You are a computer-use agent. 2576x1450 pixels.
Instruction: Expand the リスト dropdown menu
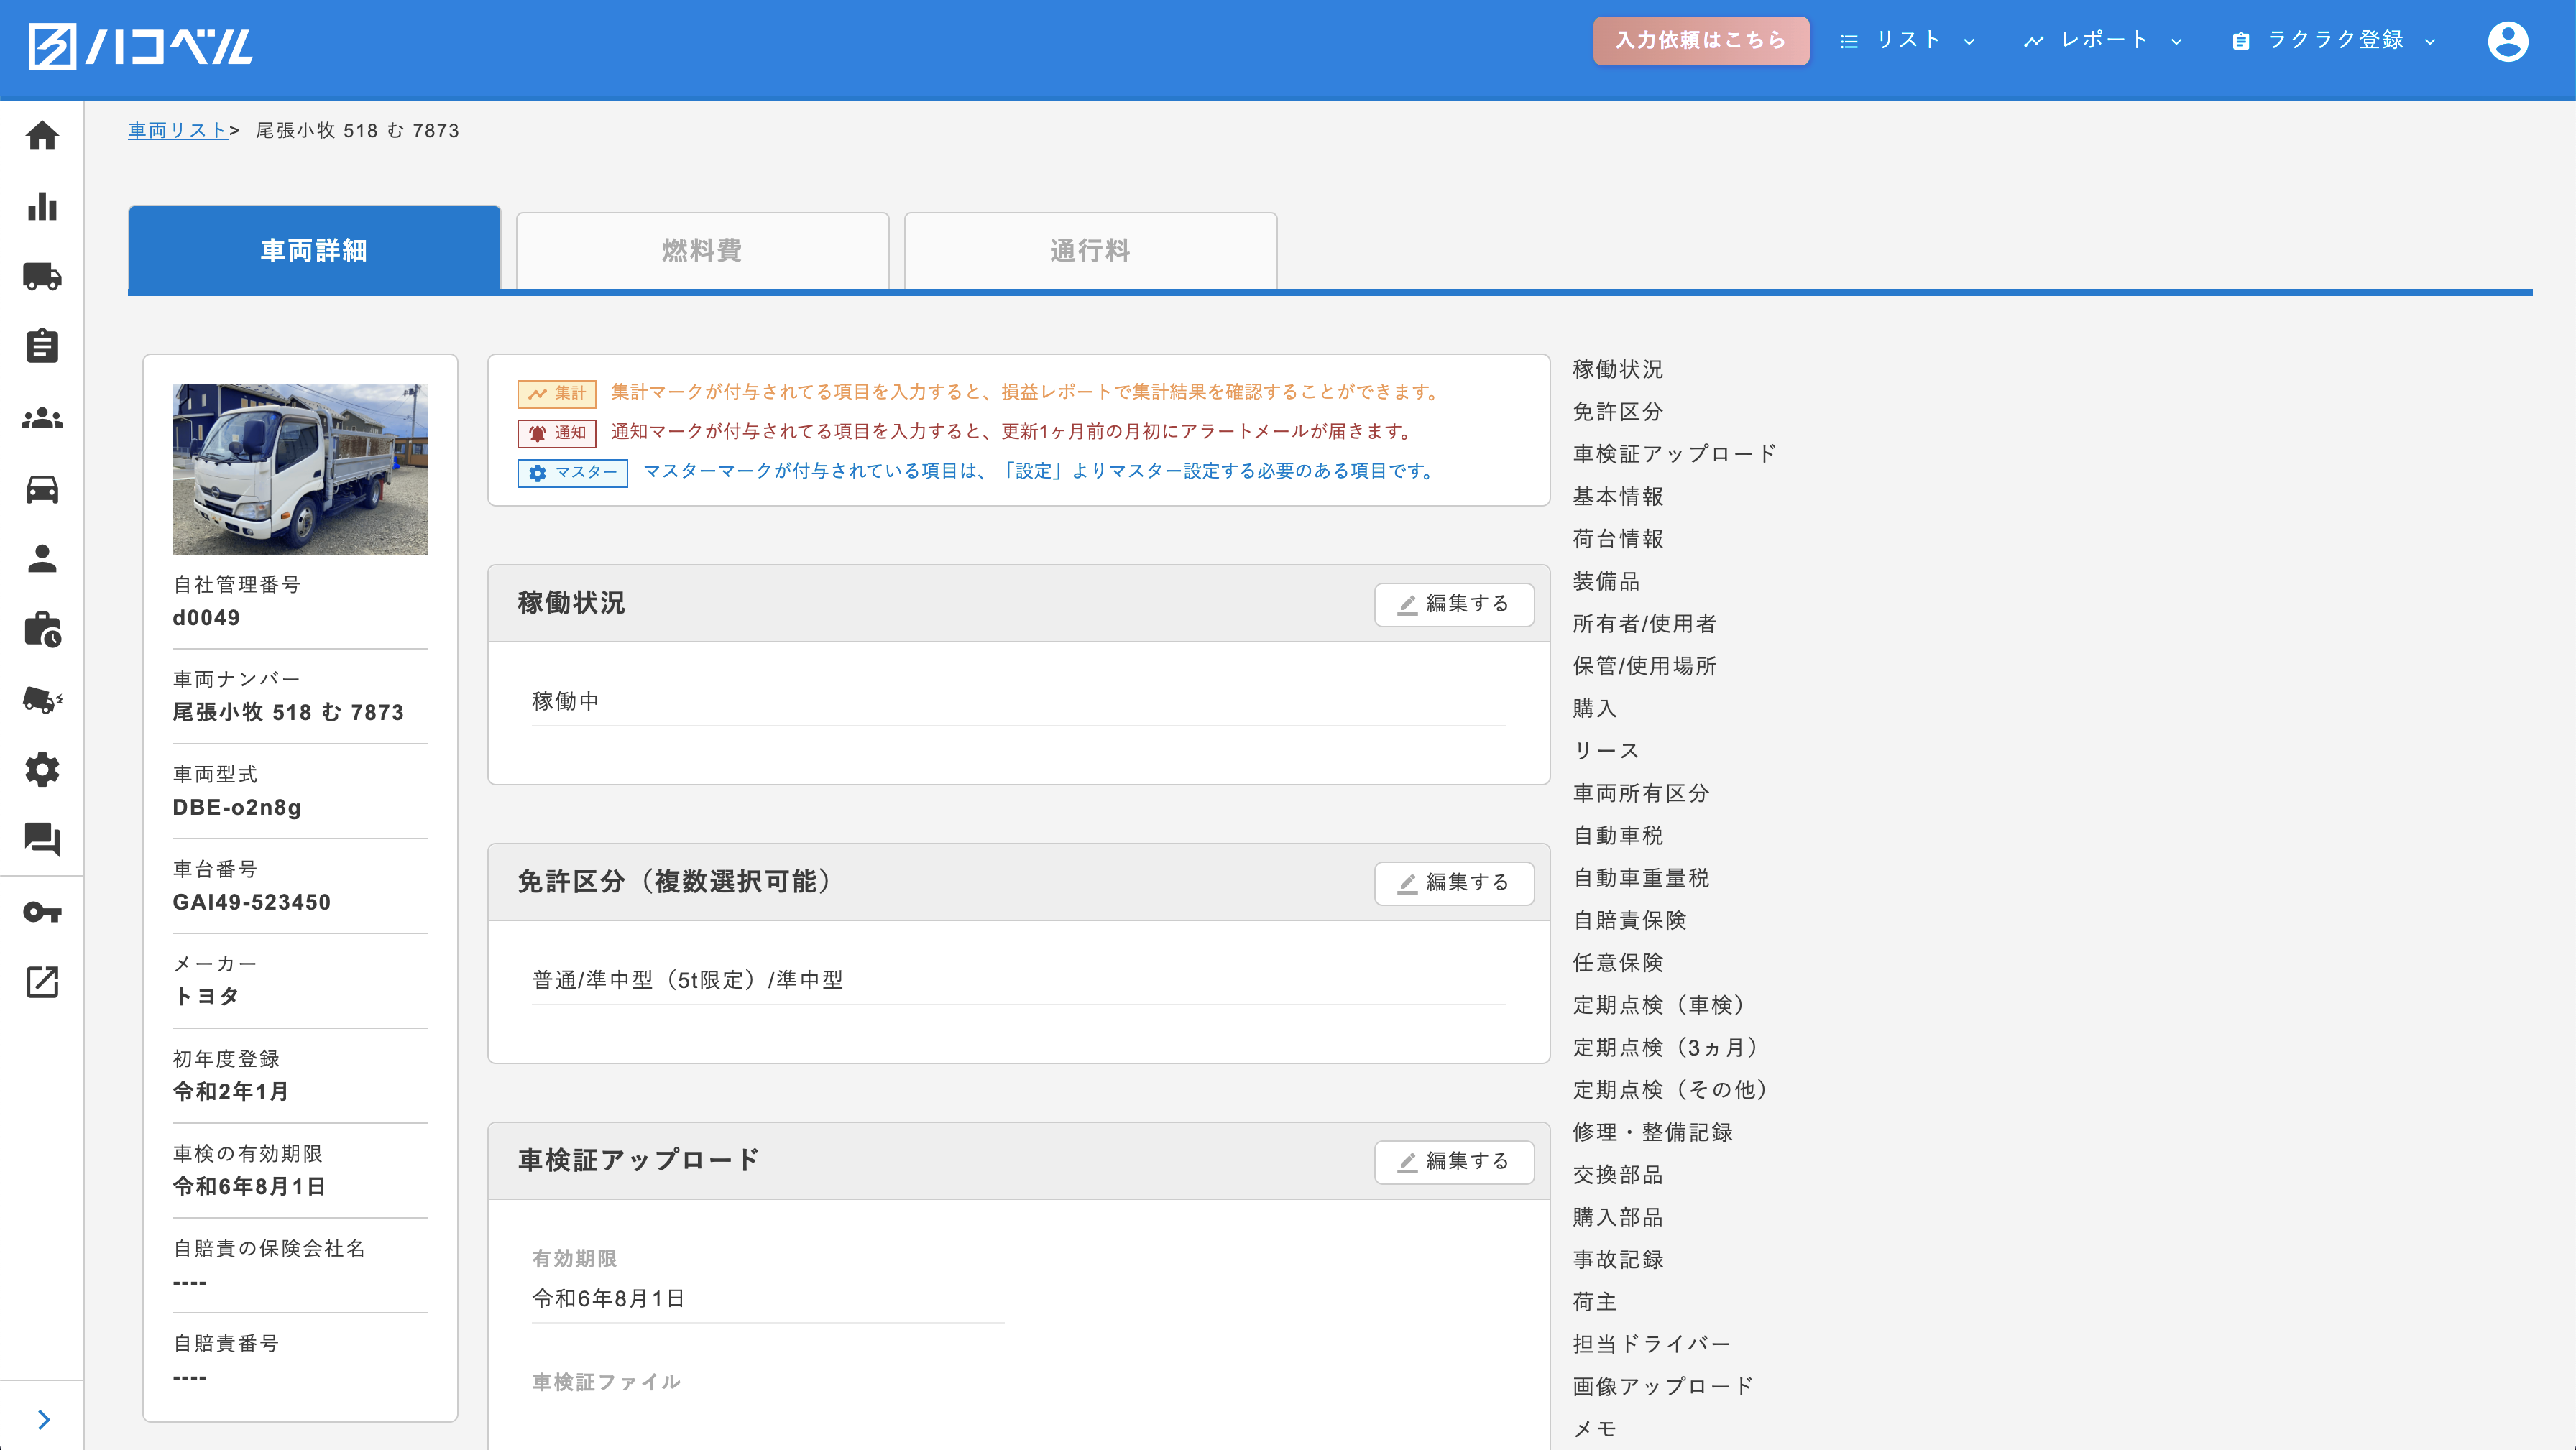point(1907,41)
